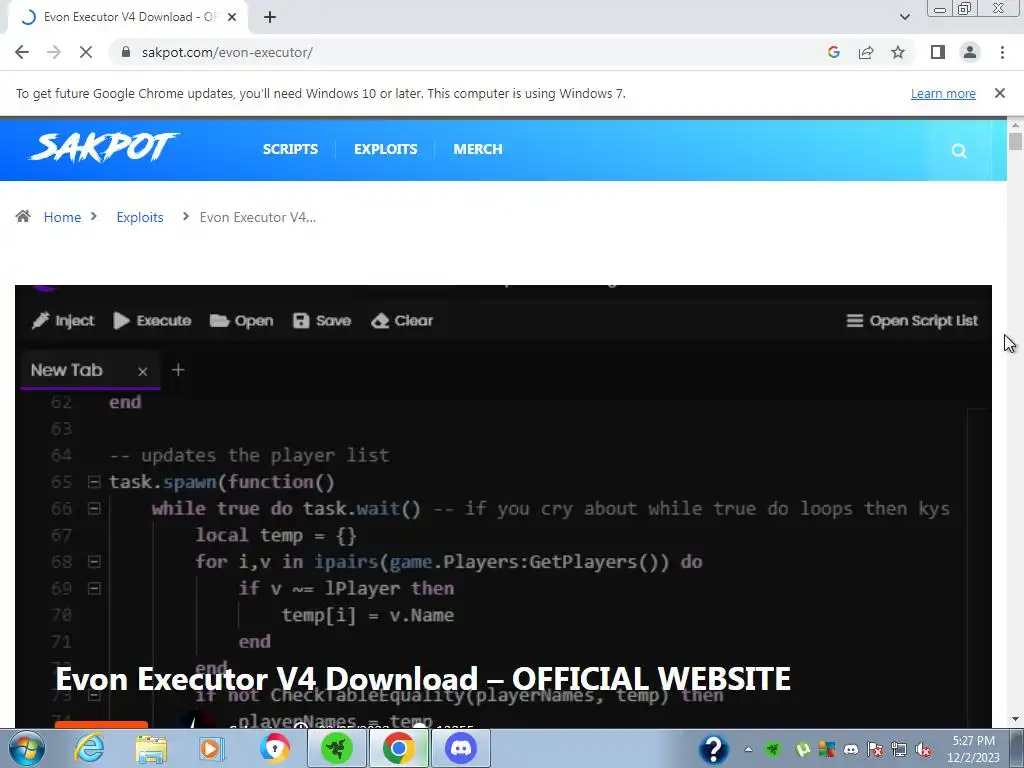Click the page scrollbar up arrow
Viewport: 1024px width, 768px height.
click(1015, 124)
